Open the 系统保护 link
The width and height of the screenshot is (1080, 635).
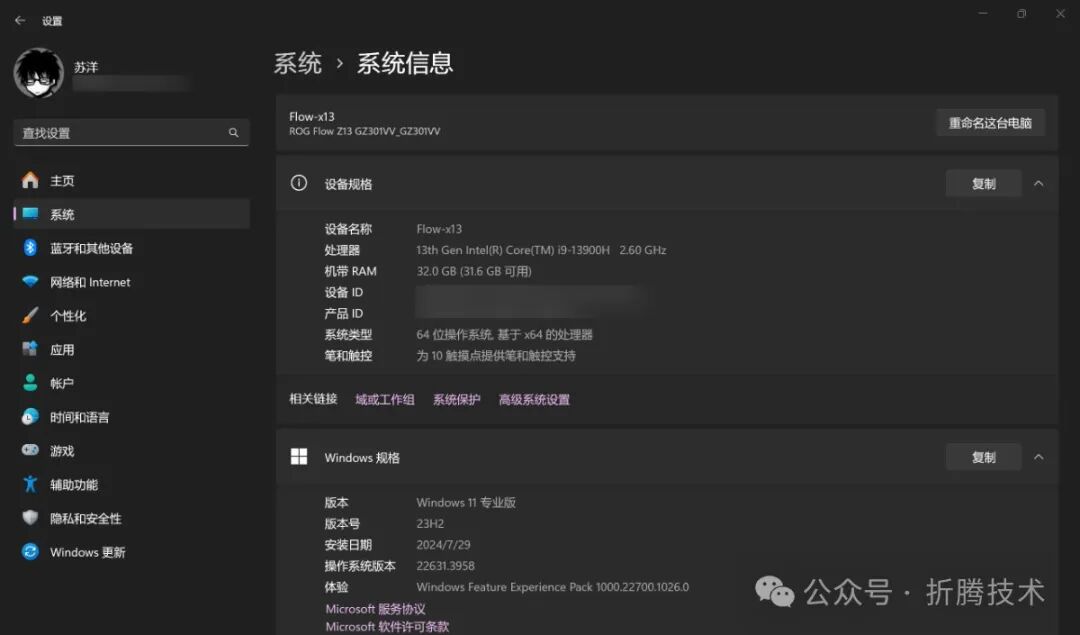click(457, 399)
